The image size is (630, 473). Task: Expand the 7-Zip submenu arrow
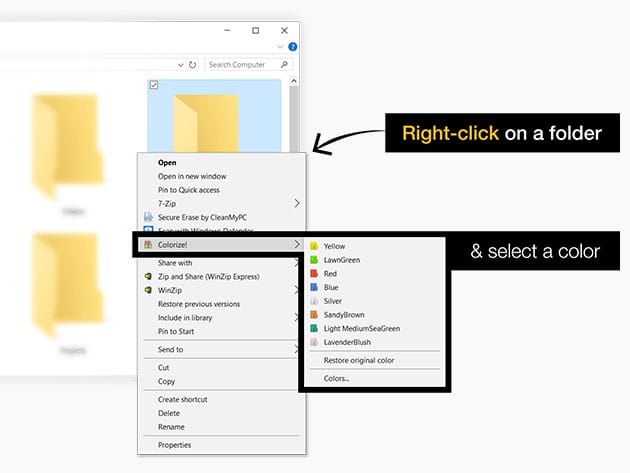297,203
